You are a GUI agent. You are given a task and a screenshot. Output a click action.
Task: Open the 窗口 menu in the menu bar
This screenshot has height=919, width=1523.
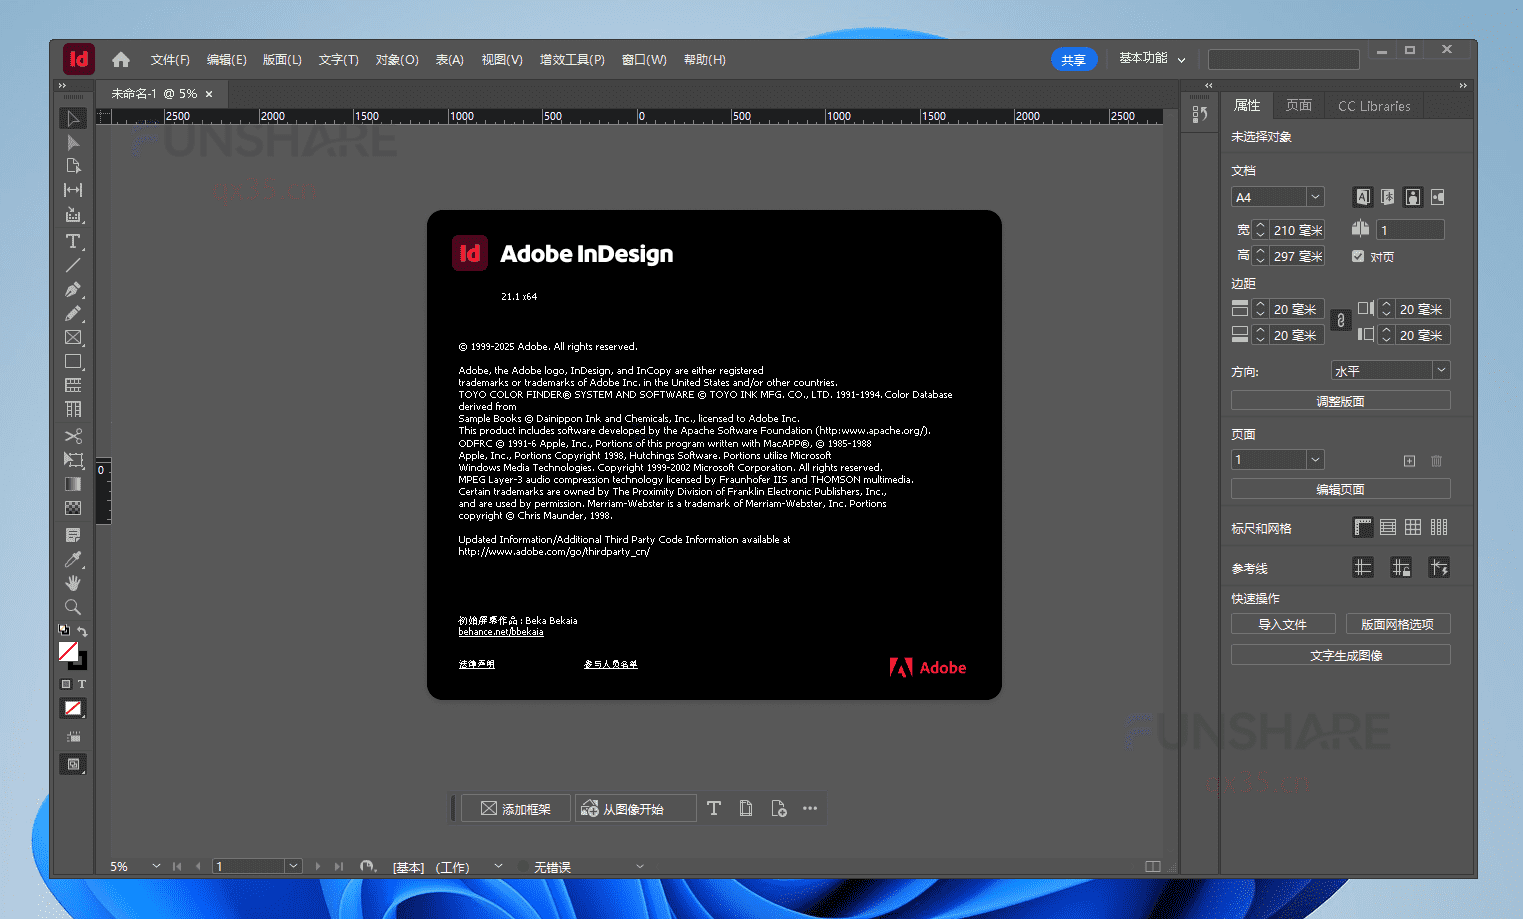(644, 59)
